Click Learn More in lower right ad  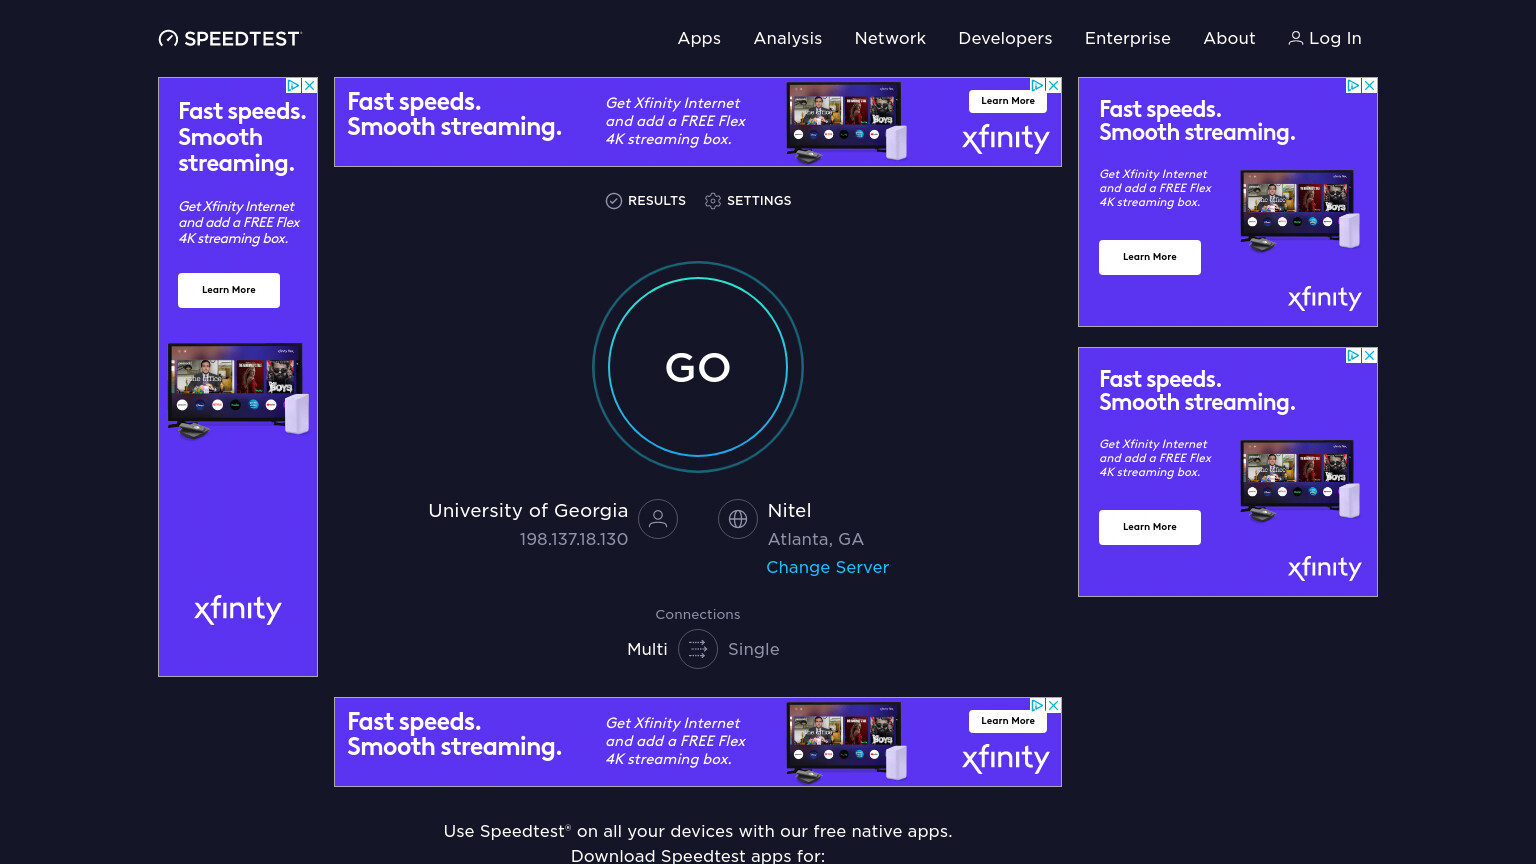point(1150,527)
